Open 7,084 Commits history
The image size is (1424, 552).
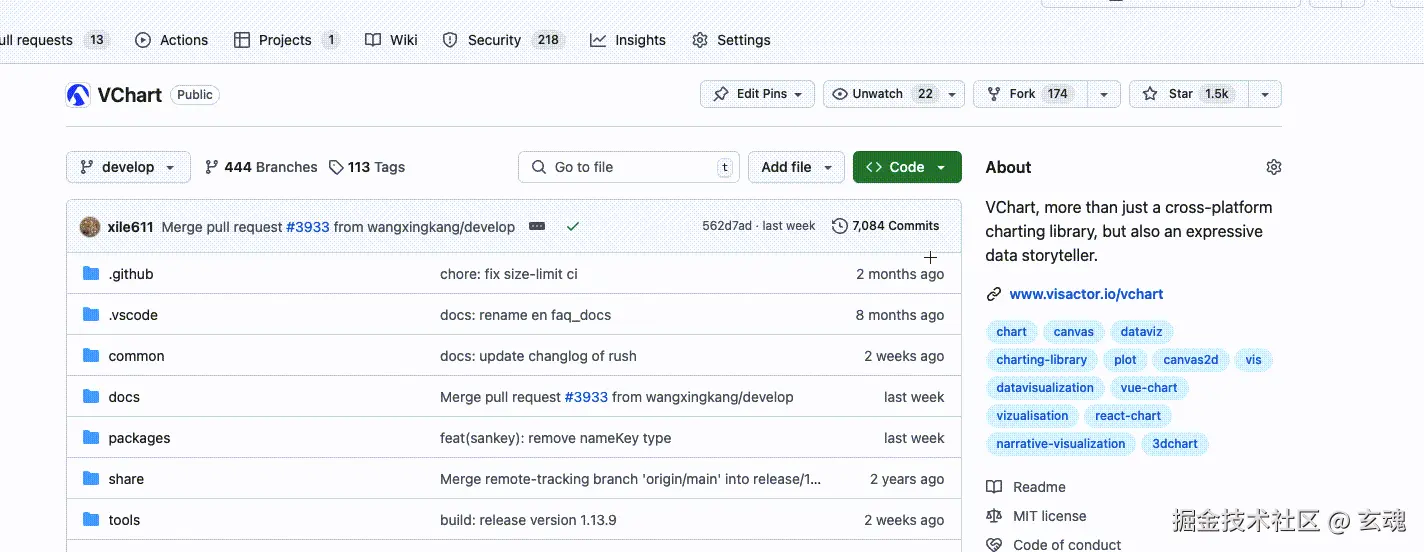pos(886,226)
